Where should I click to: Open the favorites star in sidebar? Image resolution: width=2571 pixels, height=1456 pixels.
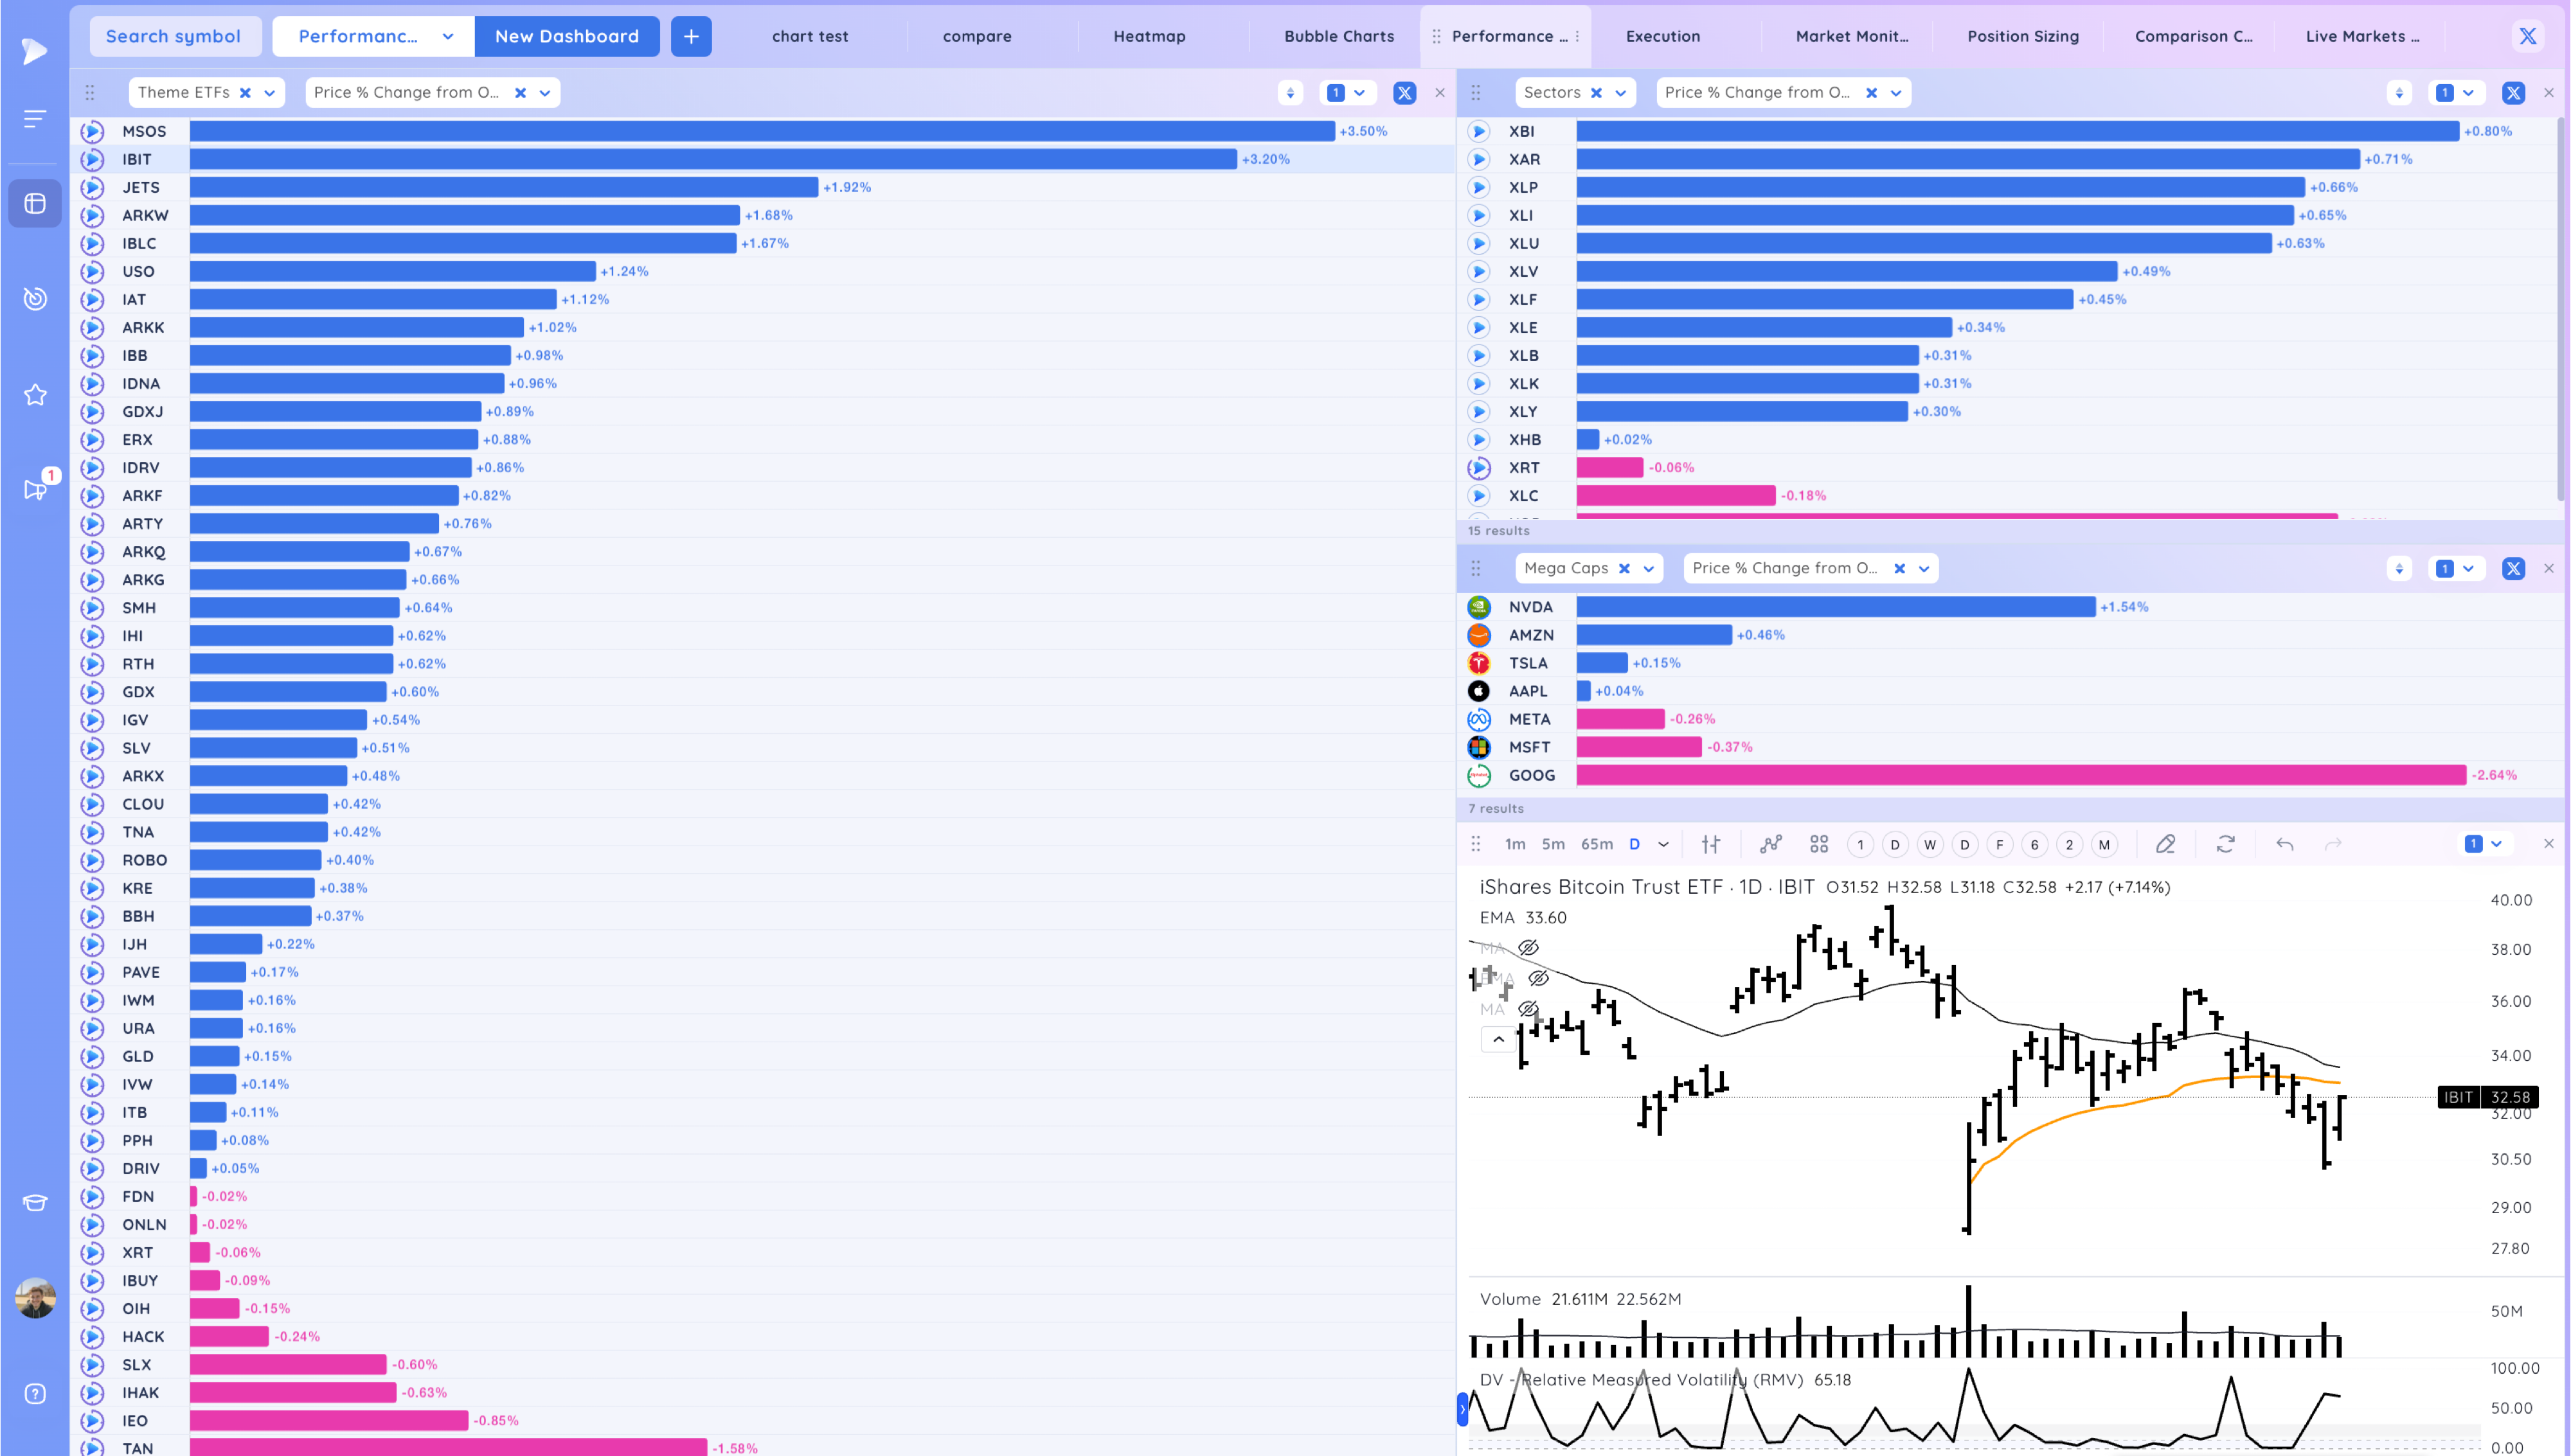(x=35, y=395)
